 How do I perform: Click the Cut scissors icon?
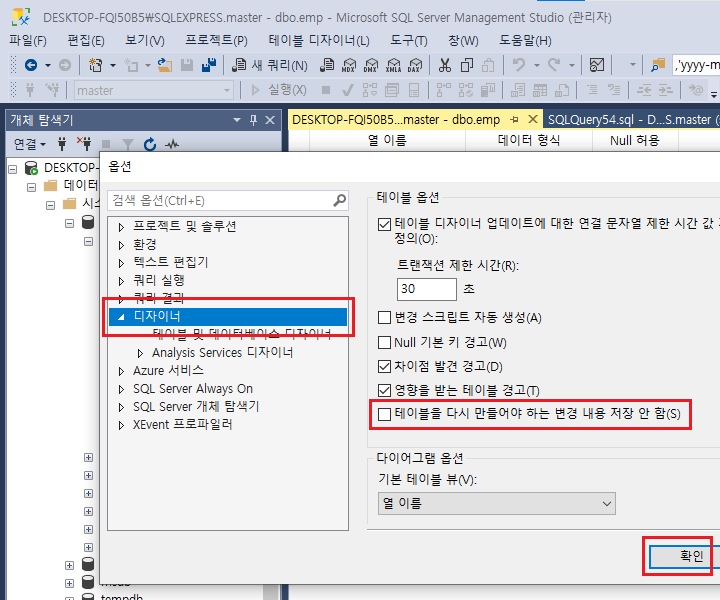pyautogui.click(x=444, y=65)
